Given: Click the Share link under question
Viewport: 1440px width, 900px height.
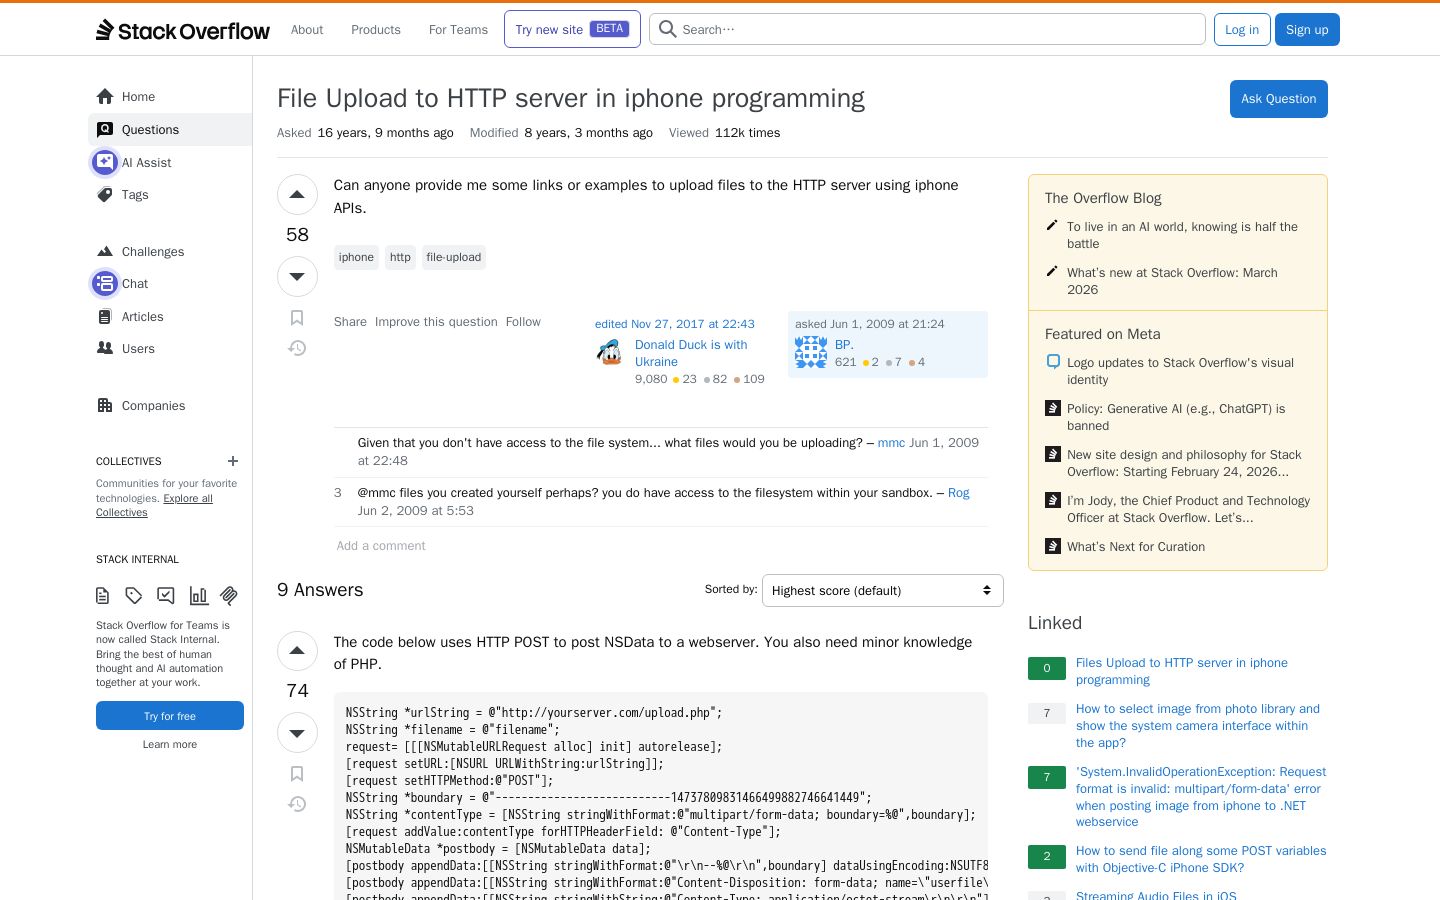Looking at the screenshot, I should tap(350, 322).
